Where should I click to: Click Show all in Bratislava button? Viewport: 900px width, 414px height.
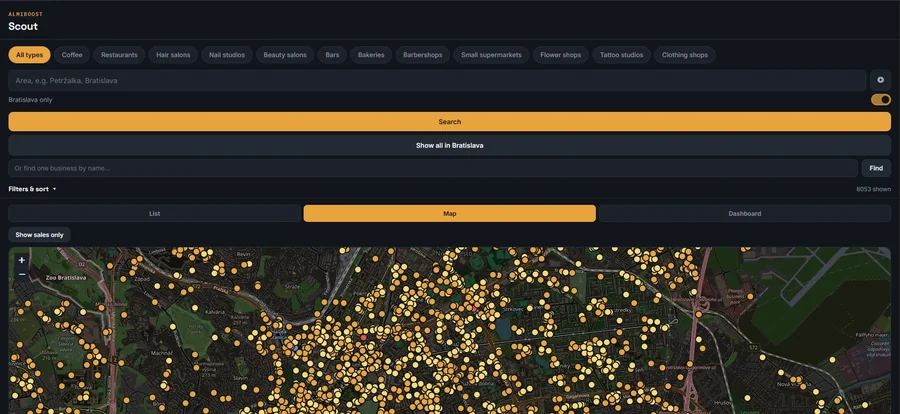coord(449,145)
